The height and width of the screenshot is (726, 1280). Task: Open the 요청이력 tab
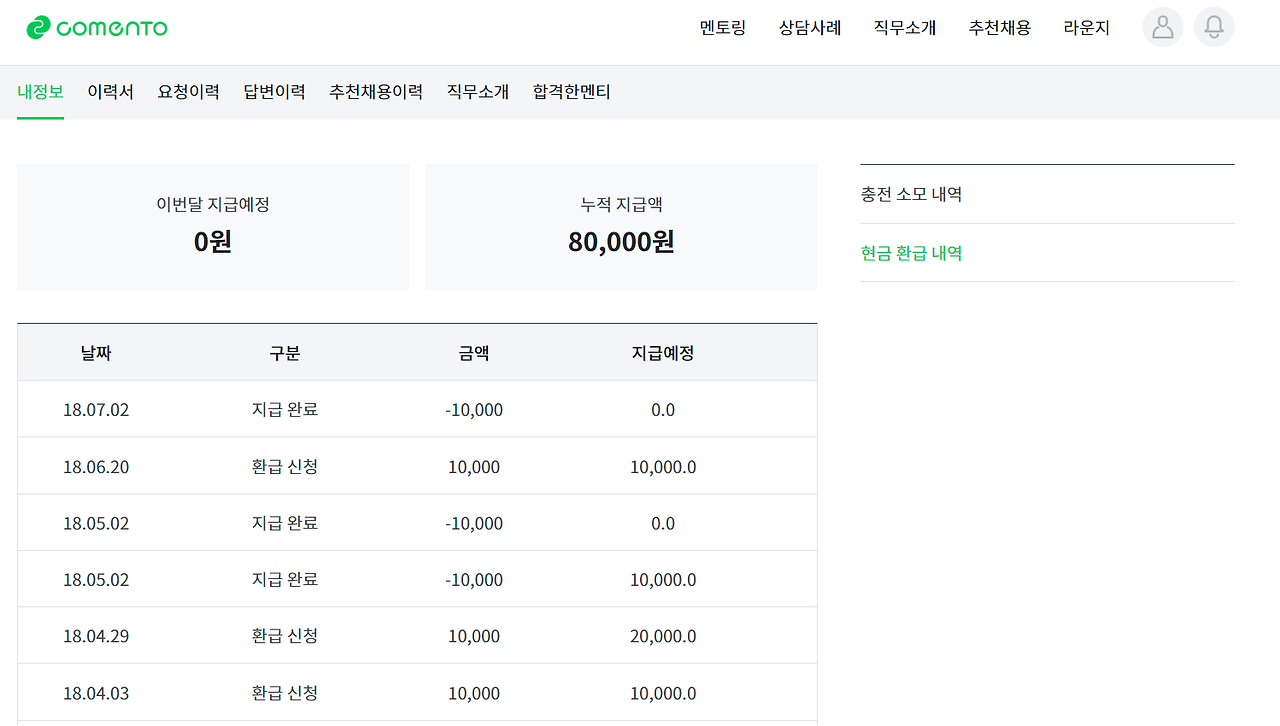coord(188,92)
